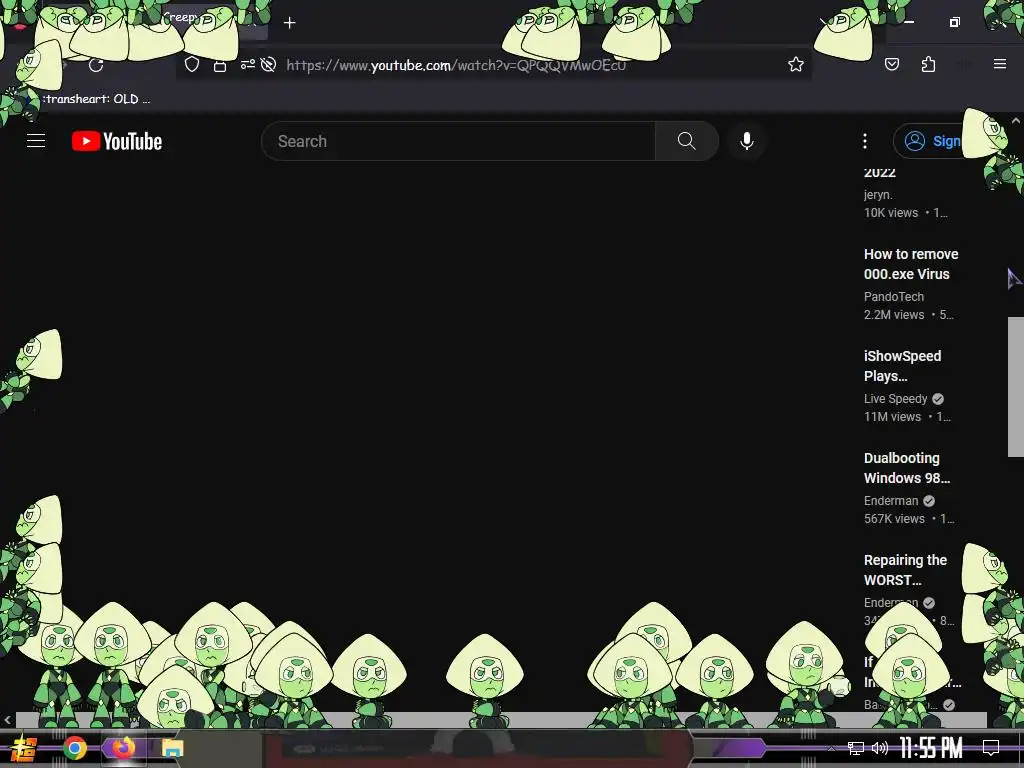This screenshot has width=1024, height=768.
Task: Click the magnifier search button
Action: [686, 141]
